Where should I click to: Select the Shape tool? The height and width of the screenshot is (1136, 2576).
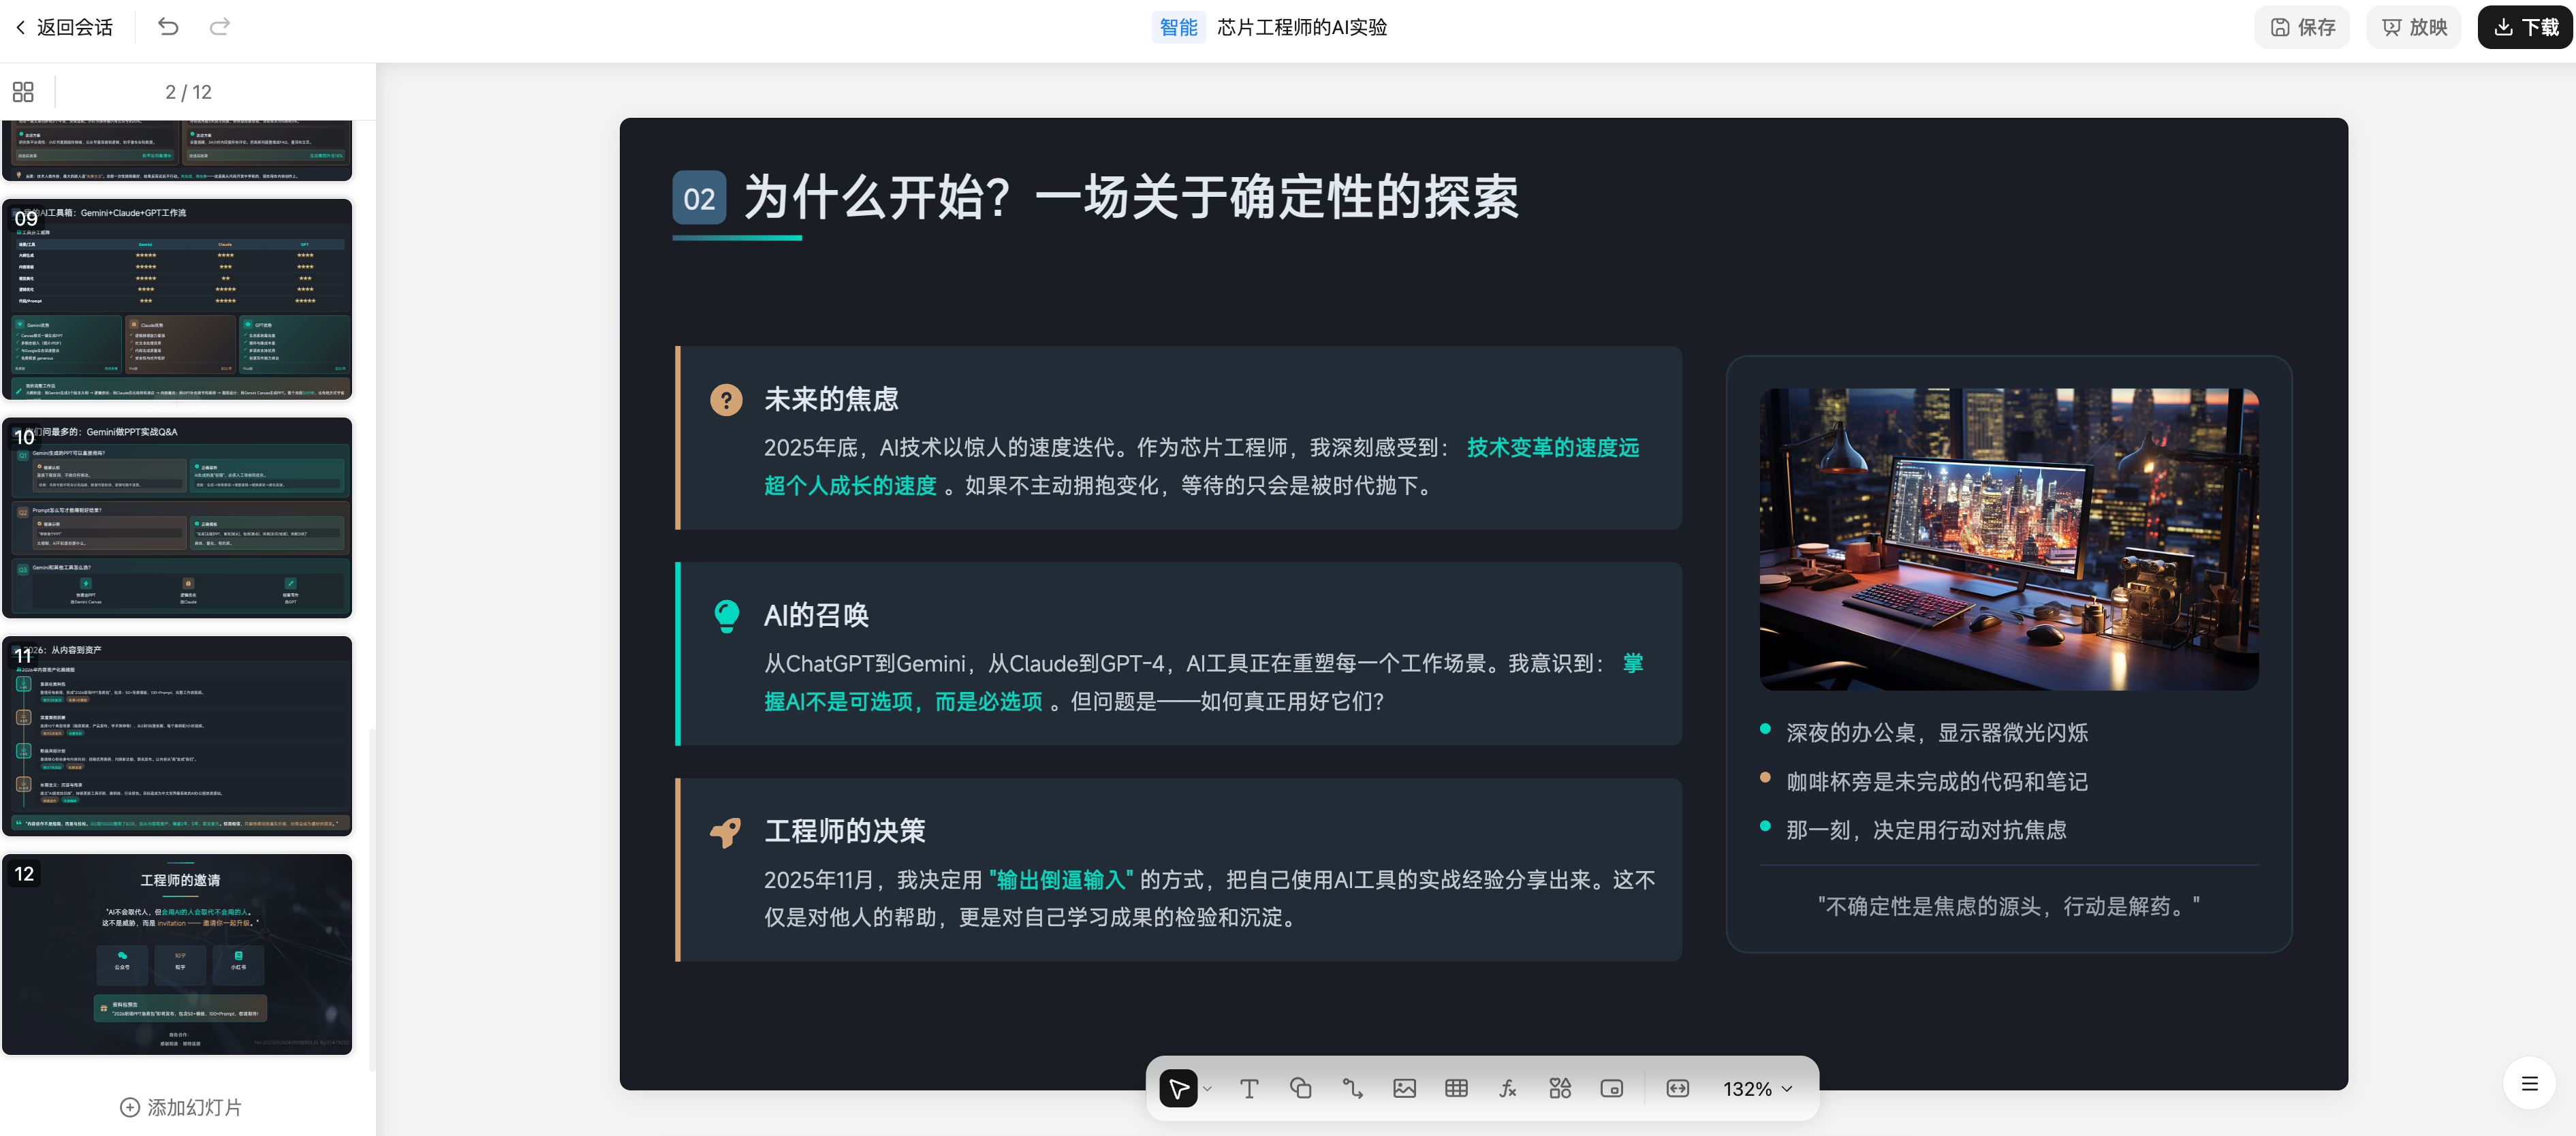tap(1300, 1088)
